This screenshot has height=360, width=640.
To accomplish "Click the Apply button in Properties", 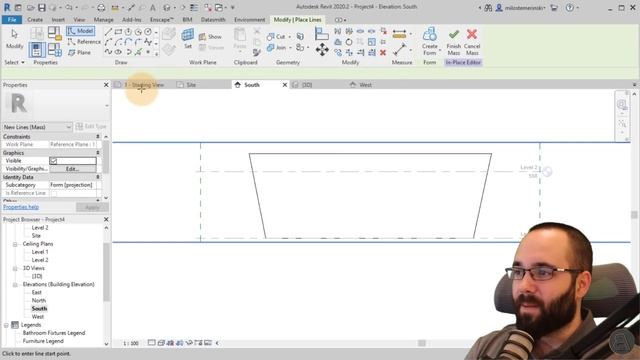I will [x=92, y=207].
